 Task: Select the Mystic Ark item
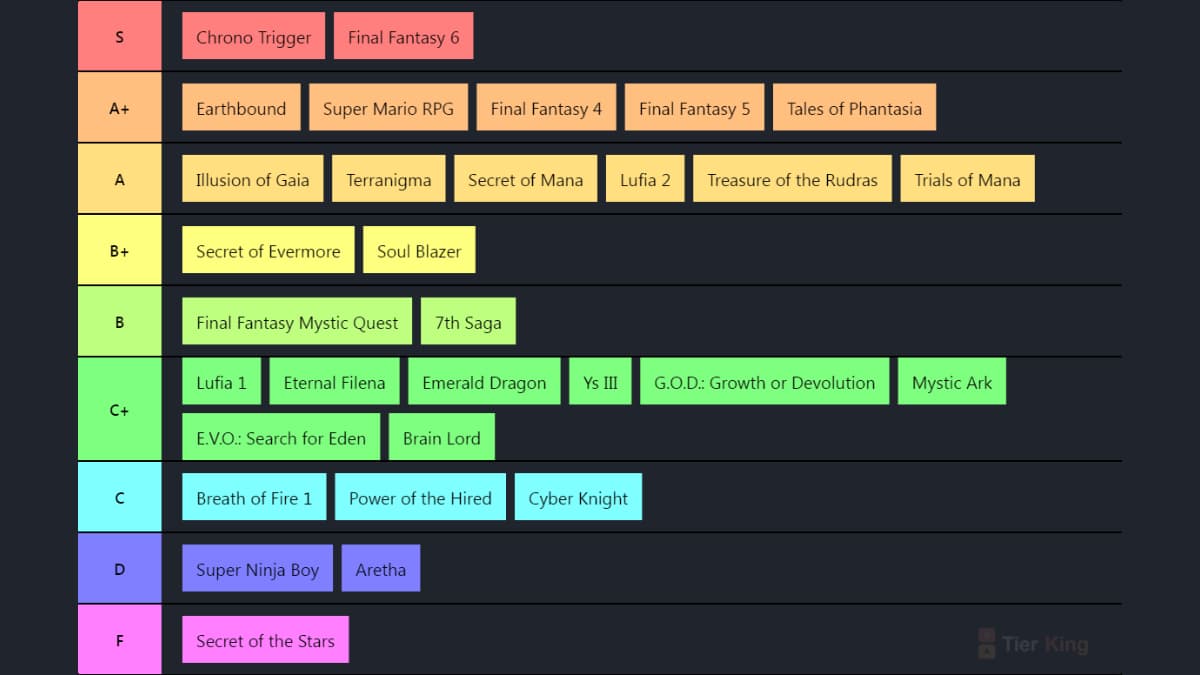click(x=952, y=382)
